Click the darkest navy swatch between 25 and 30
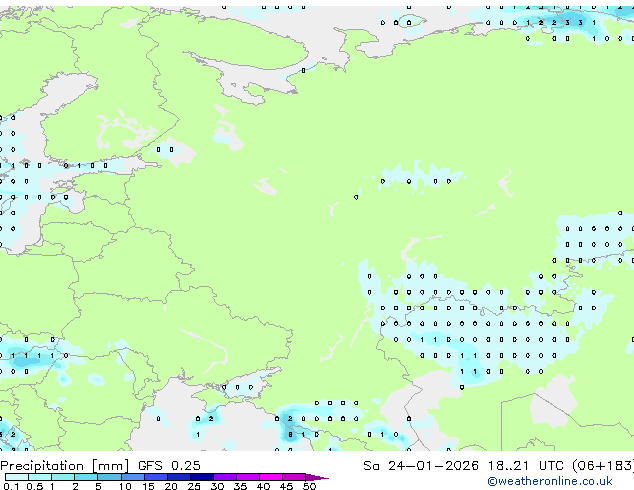Image resolution: width=634 pixels, height=490 pixels. pos(201,477)
